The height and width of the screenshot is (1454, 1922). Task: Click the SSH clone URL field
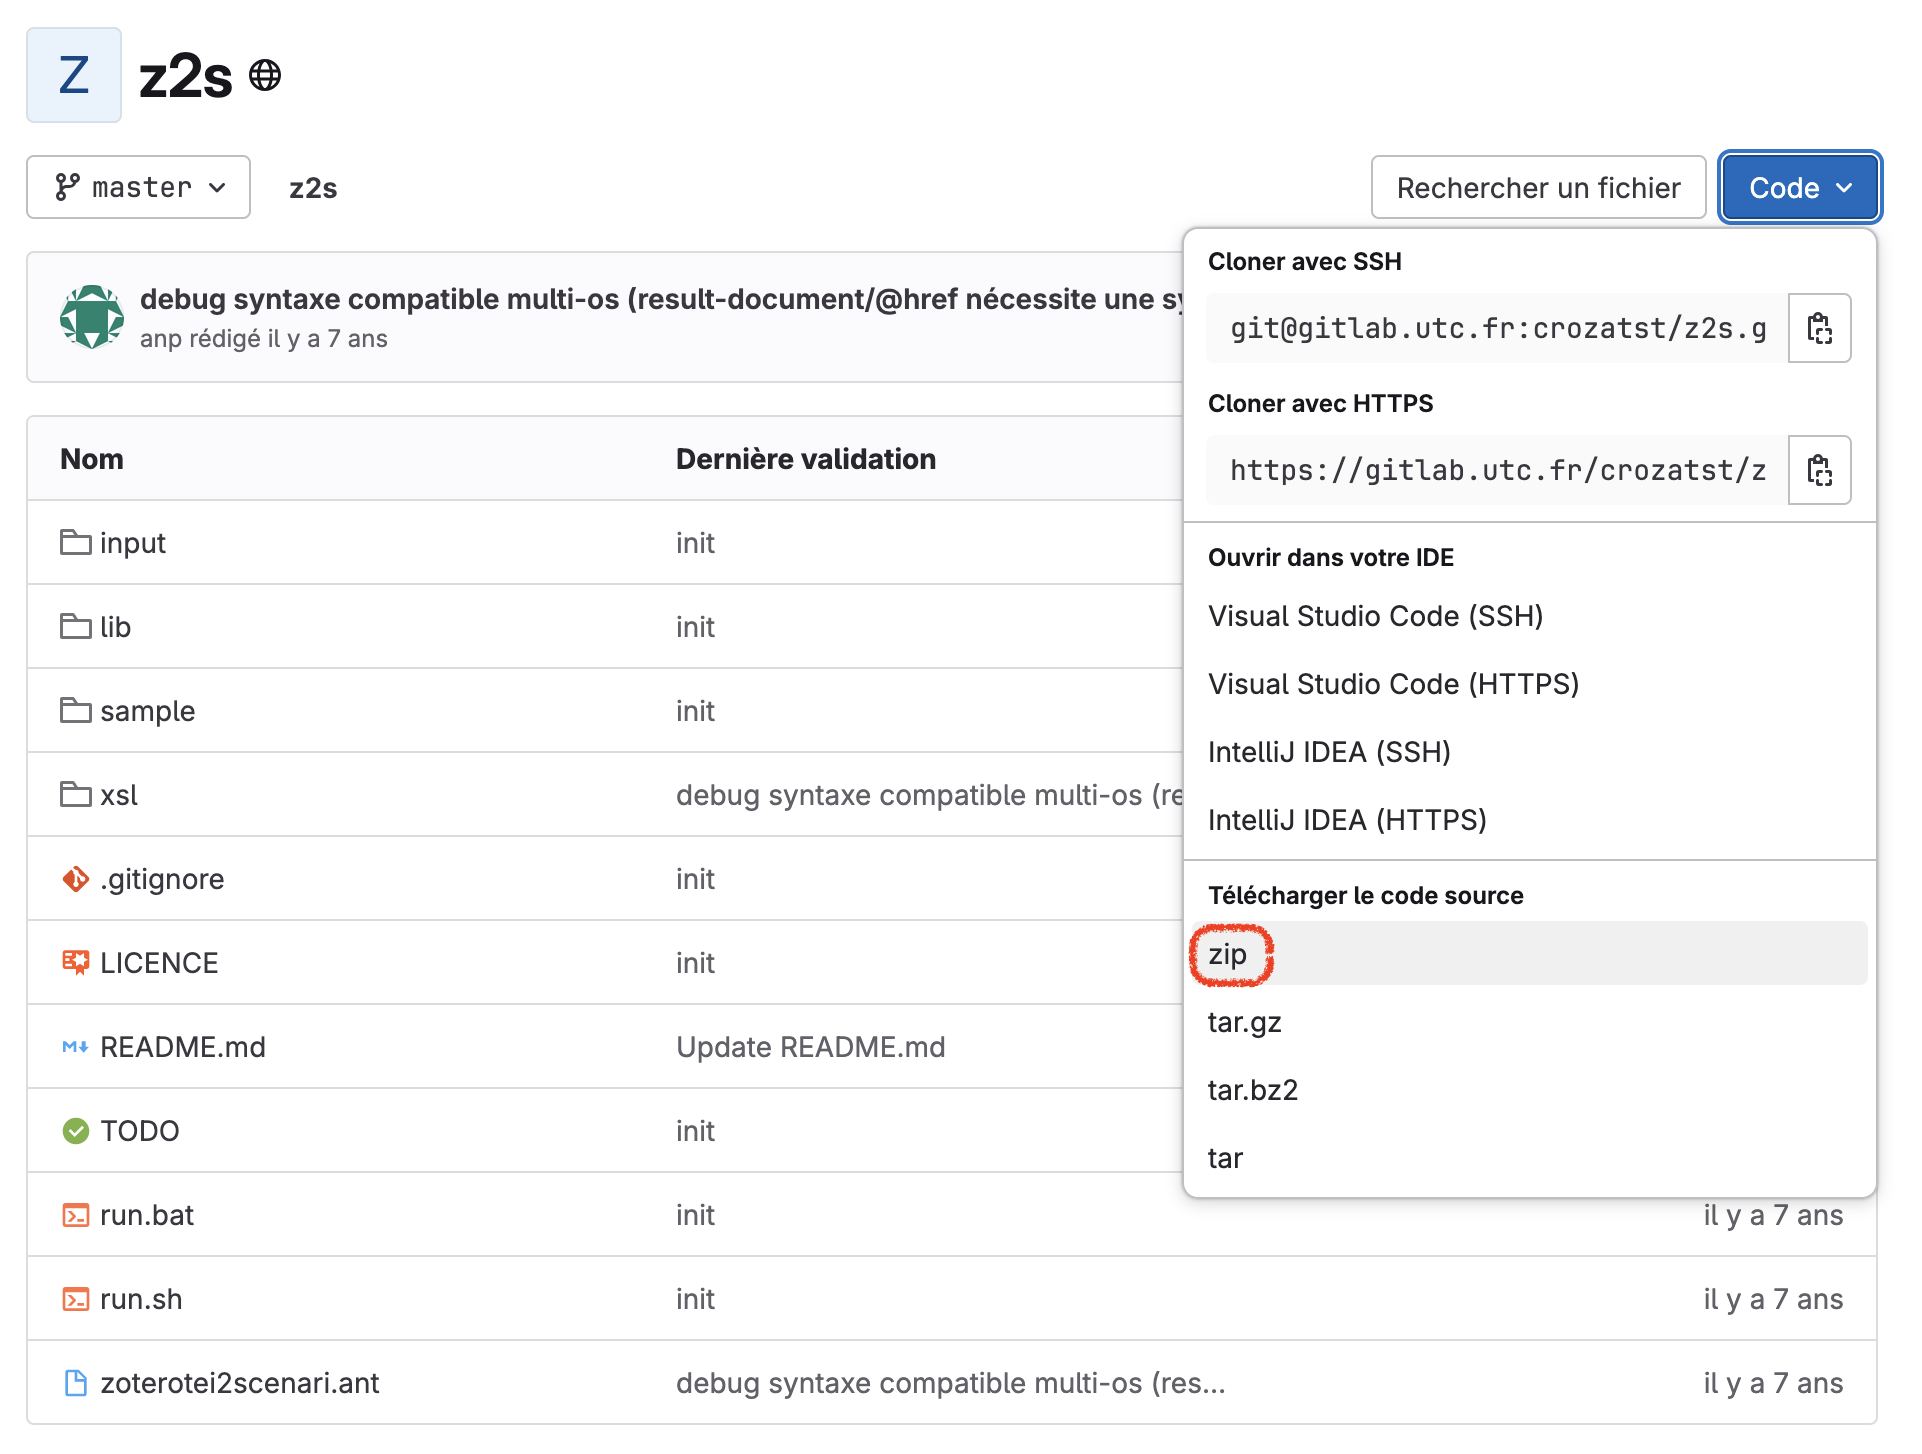(1497, 328)
